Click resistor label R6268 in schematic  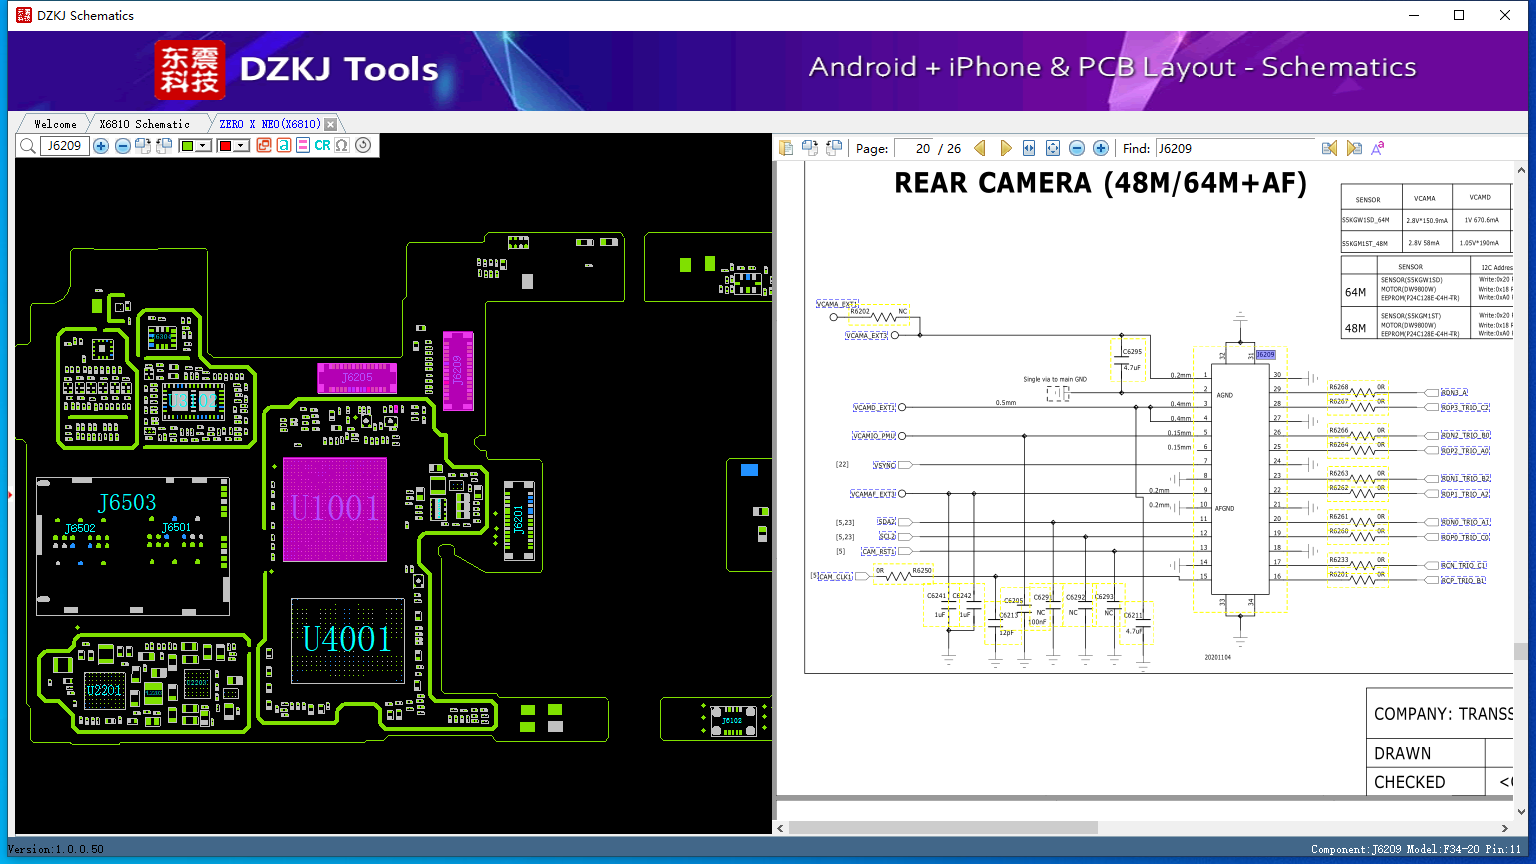coord(1339,387)
